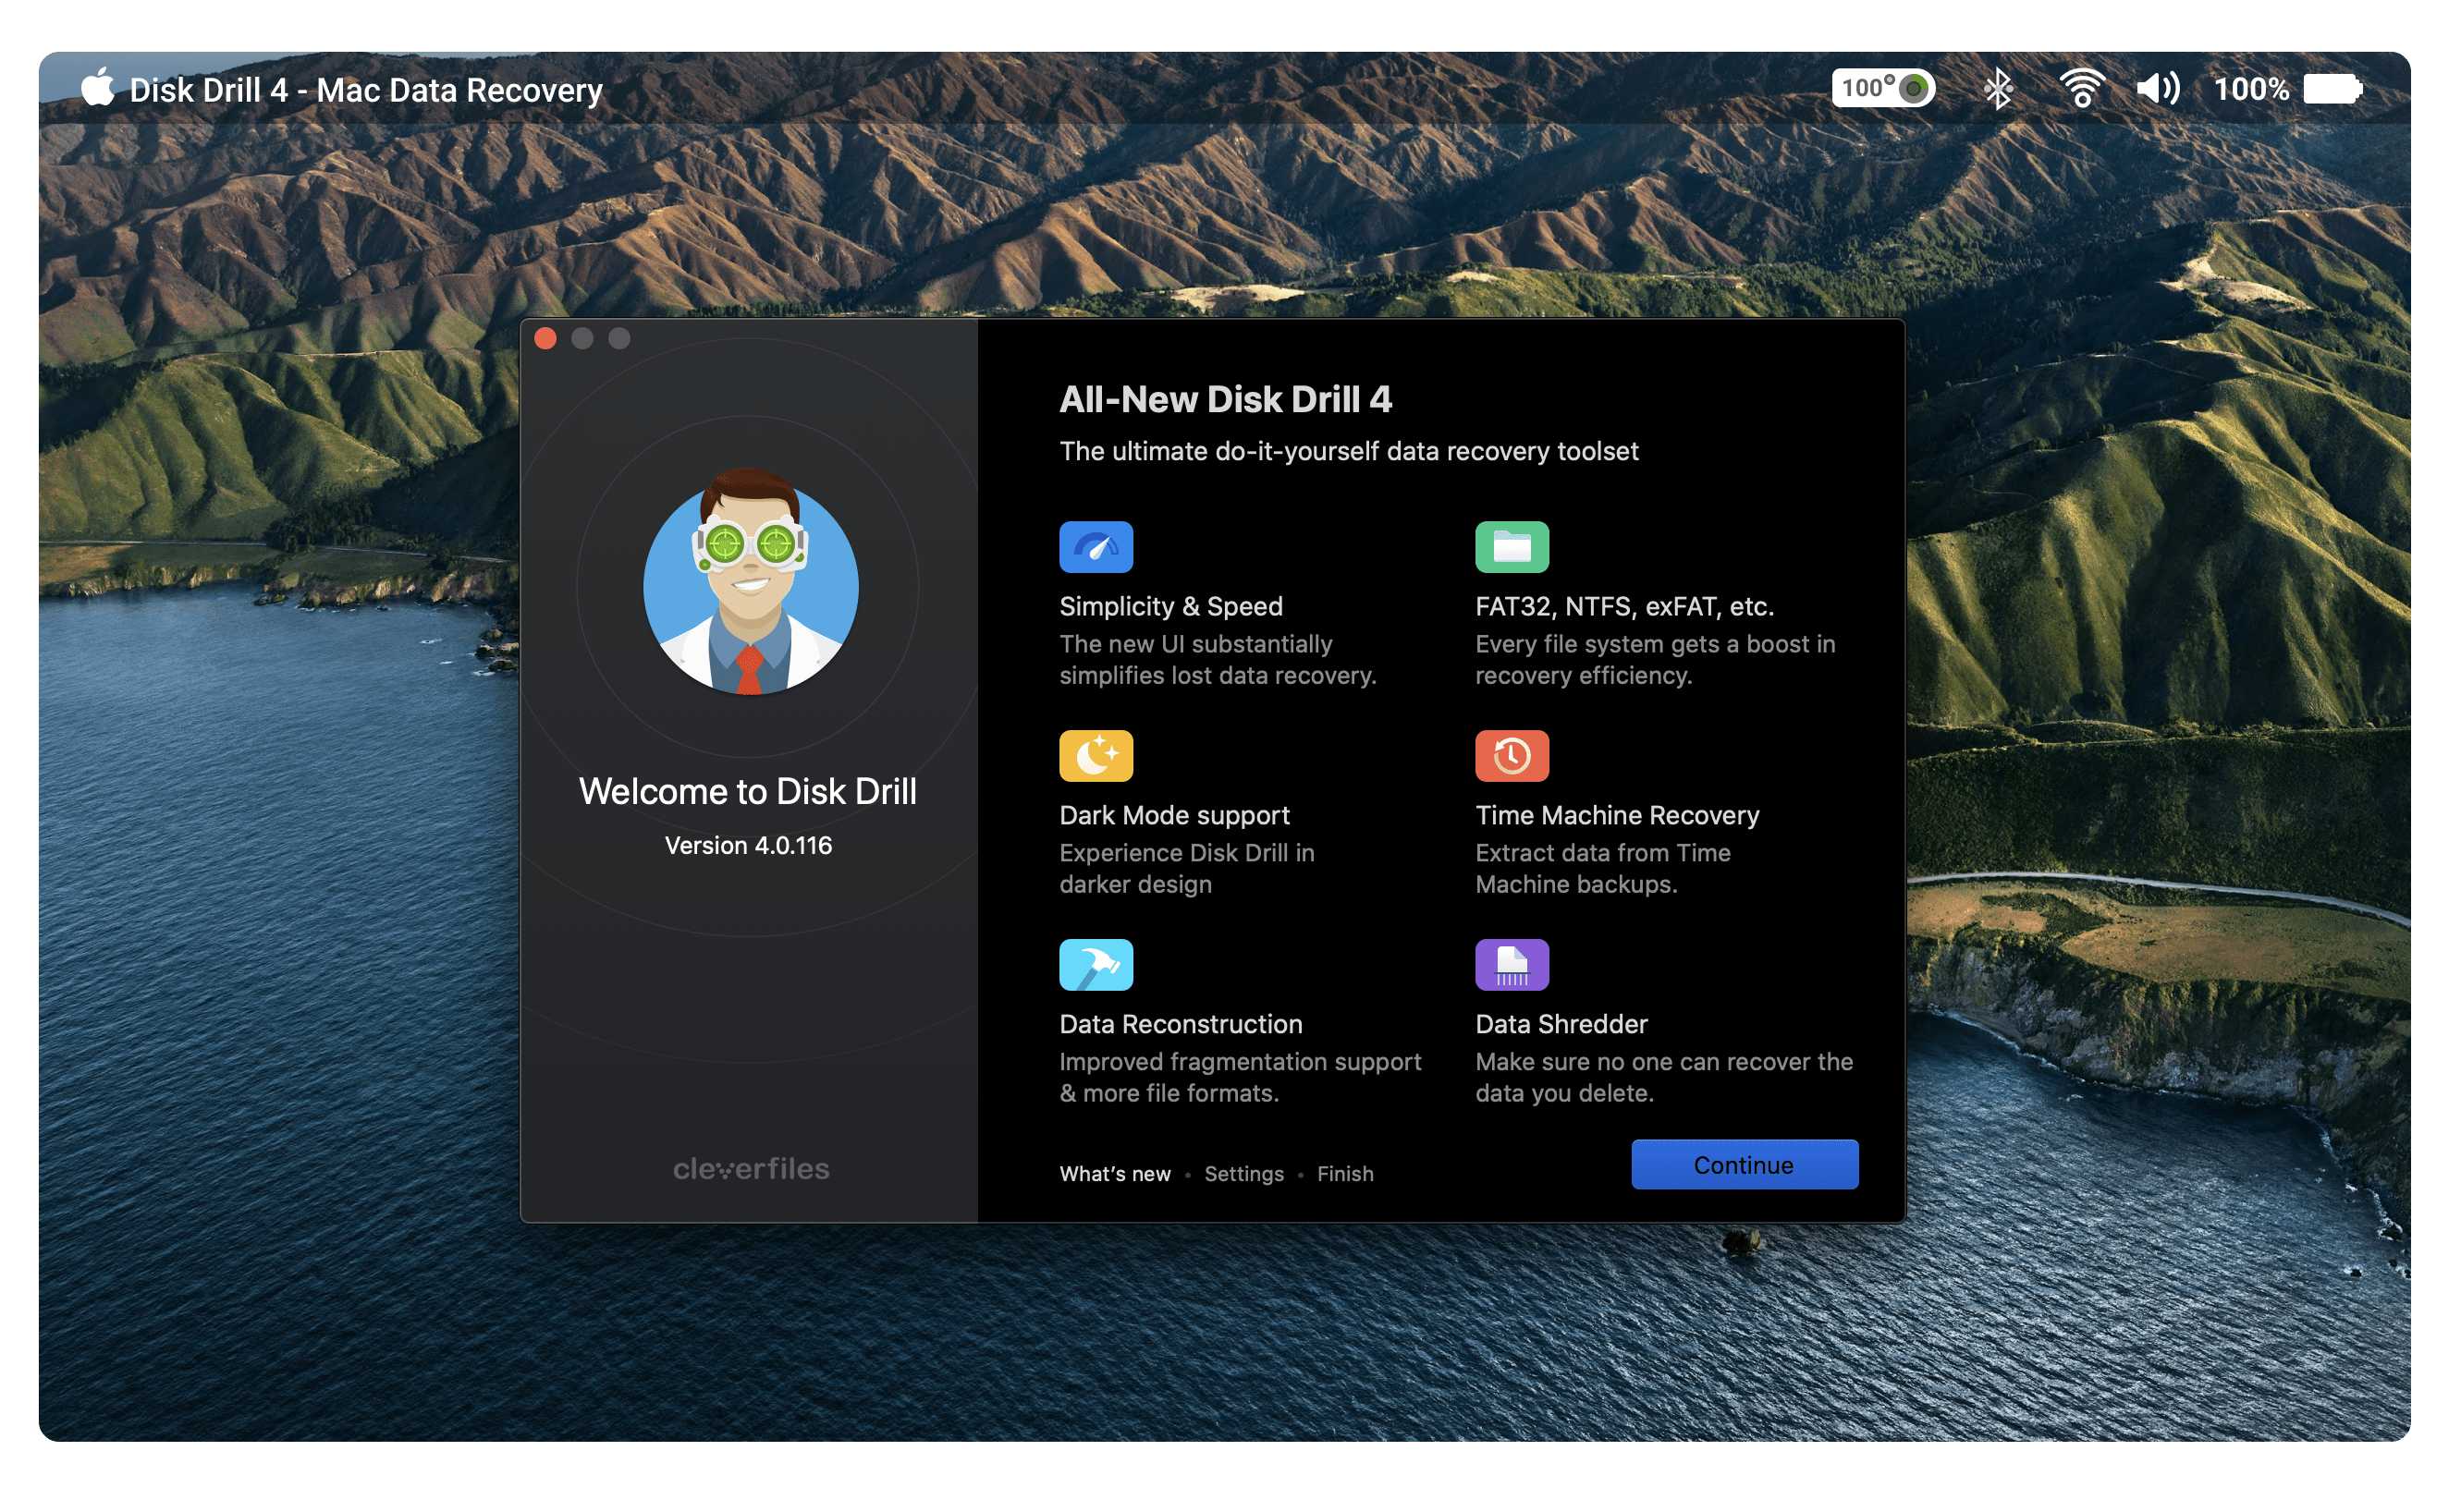Open the Time Machine Recovery clock icon
This screenshot has height=1512, width=2461.
point(1512,755)
